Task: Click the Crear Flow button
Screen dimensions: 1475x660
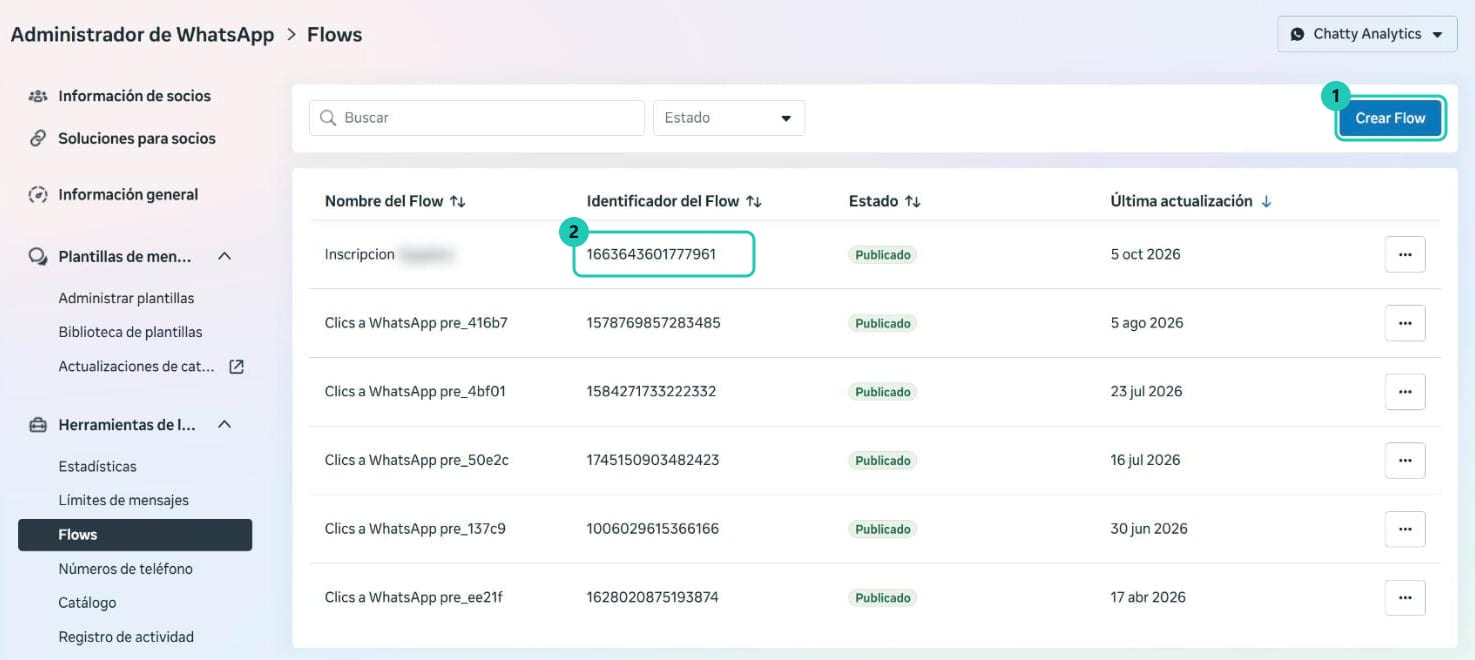Action: click(1390, 118)
